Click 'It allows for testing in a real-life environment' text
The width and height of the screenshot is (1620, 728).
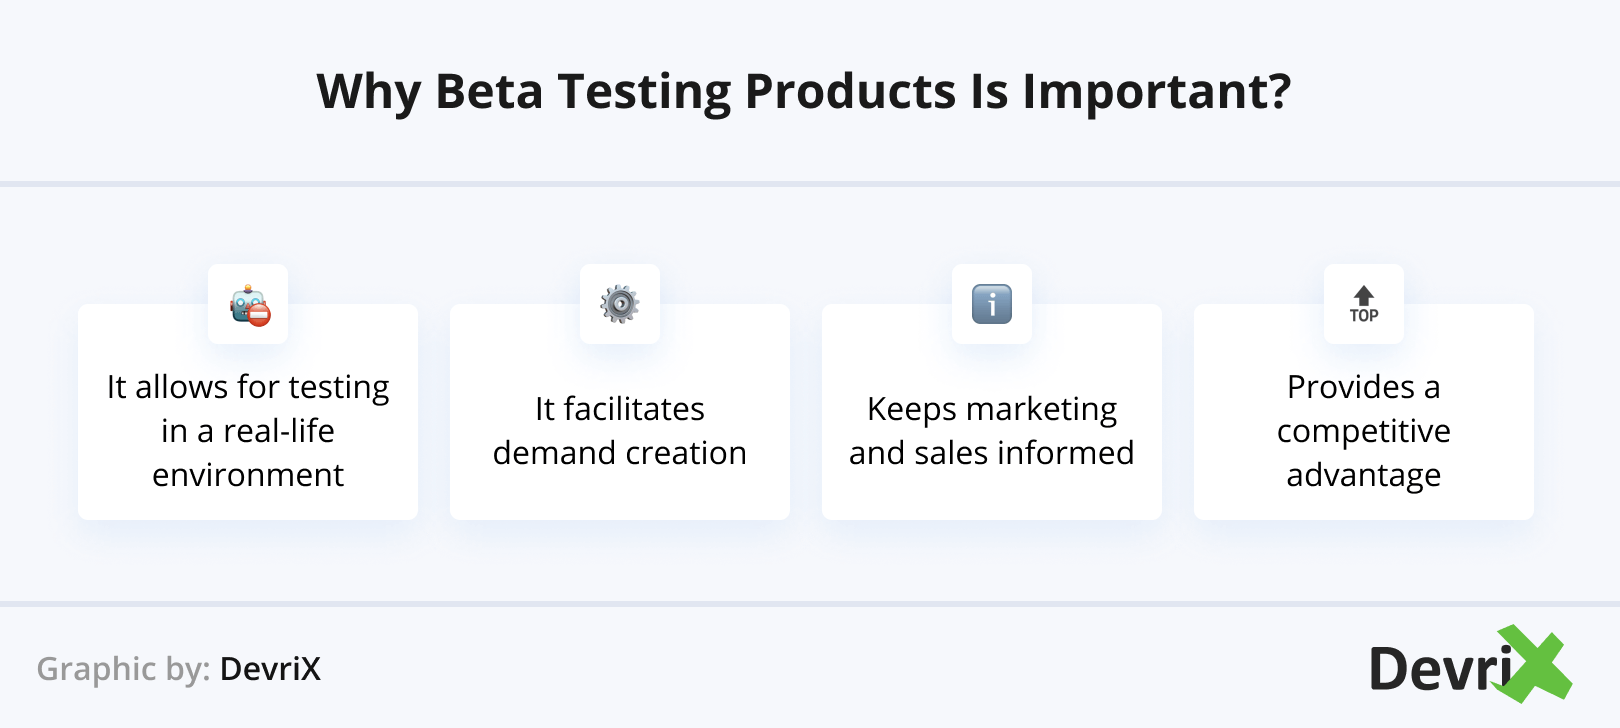248,430
